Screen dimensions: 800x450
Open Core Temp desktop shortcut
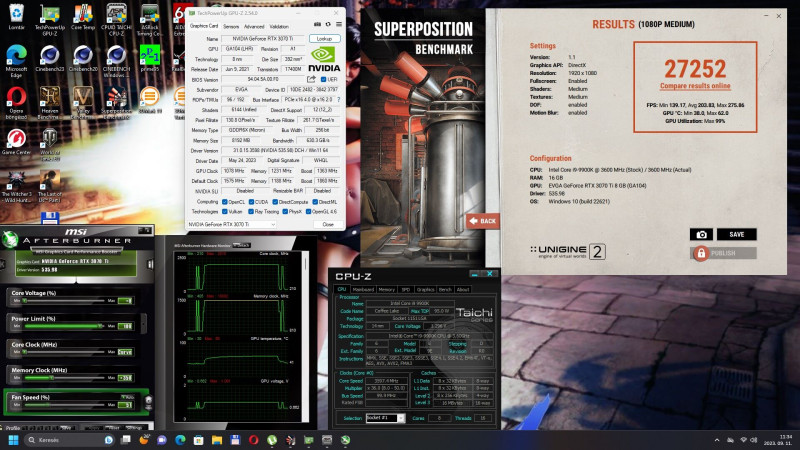point(83,16)
